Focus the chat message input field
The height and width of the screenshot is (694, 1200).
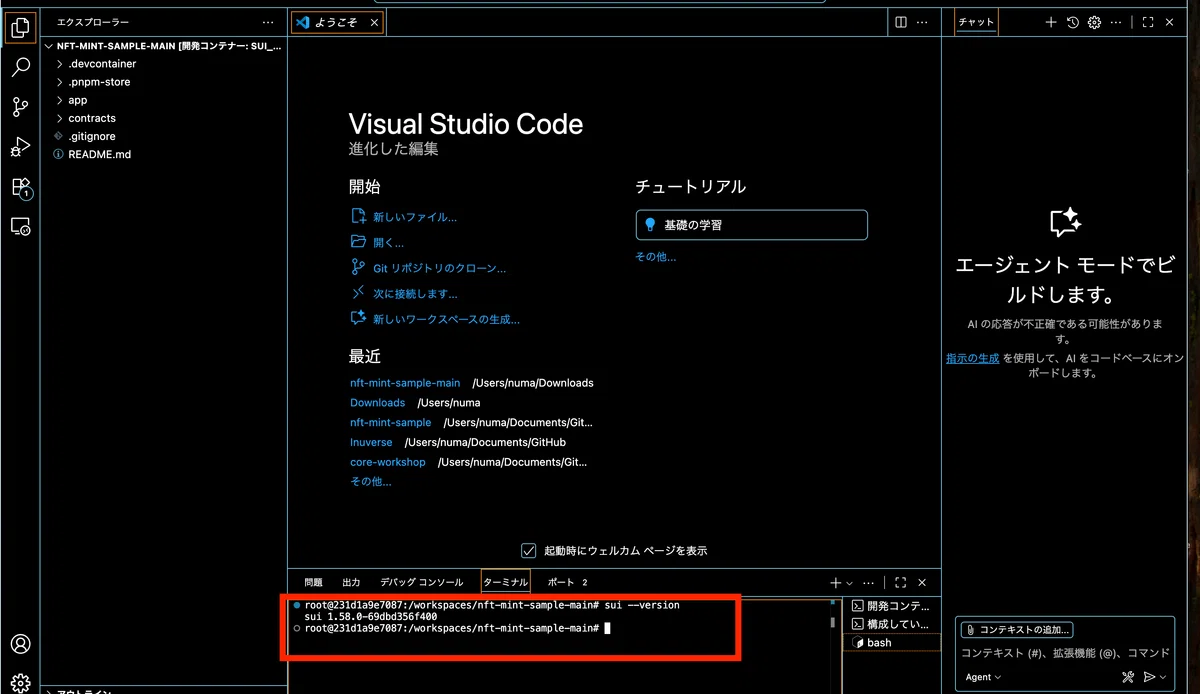point(1065,653)
